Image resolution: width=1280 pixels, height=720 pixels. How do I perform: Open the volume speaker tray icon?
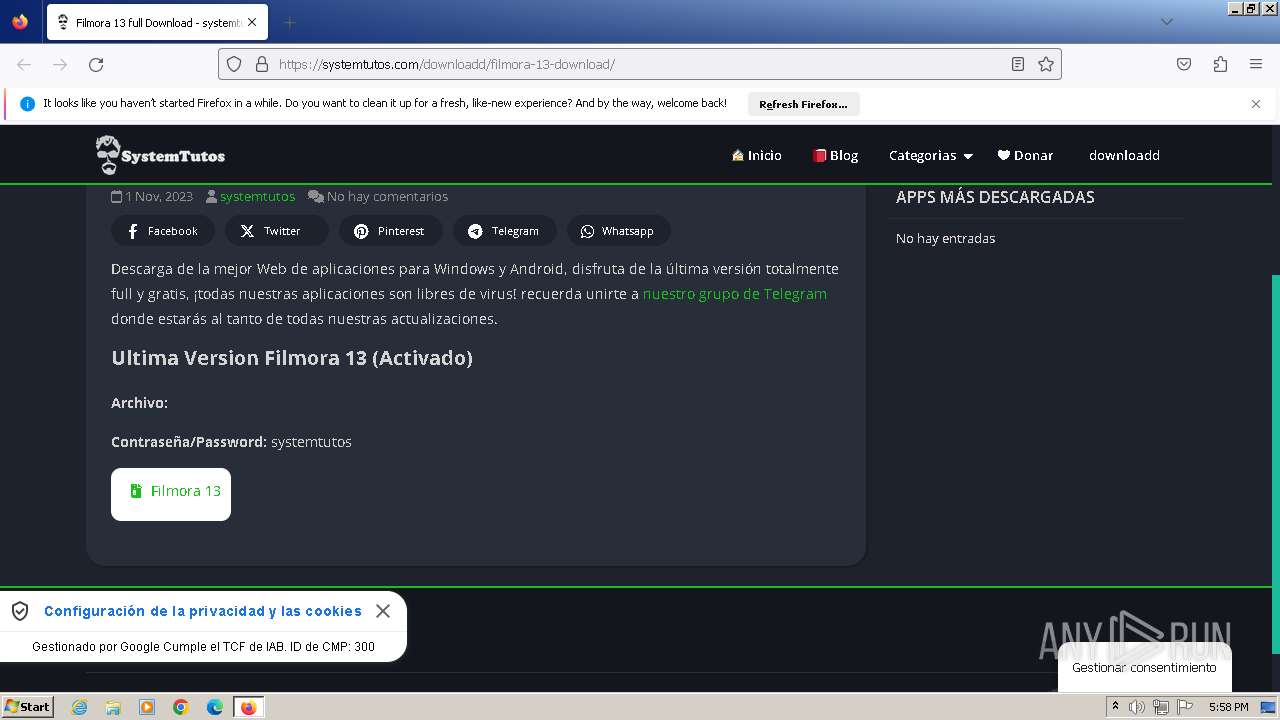point(1137,707)
